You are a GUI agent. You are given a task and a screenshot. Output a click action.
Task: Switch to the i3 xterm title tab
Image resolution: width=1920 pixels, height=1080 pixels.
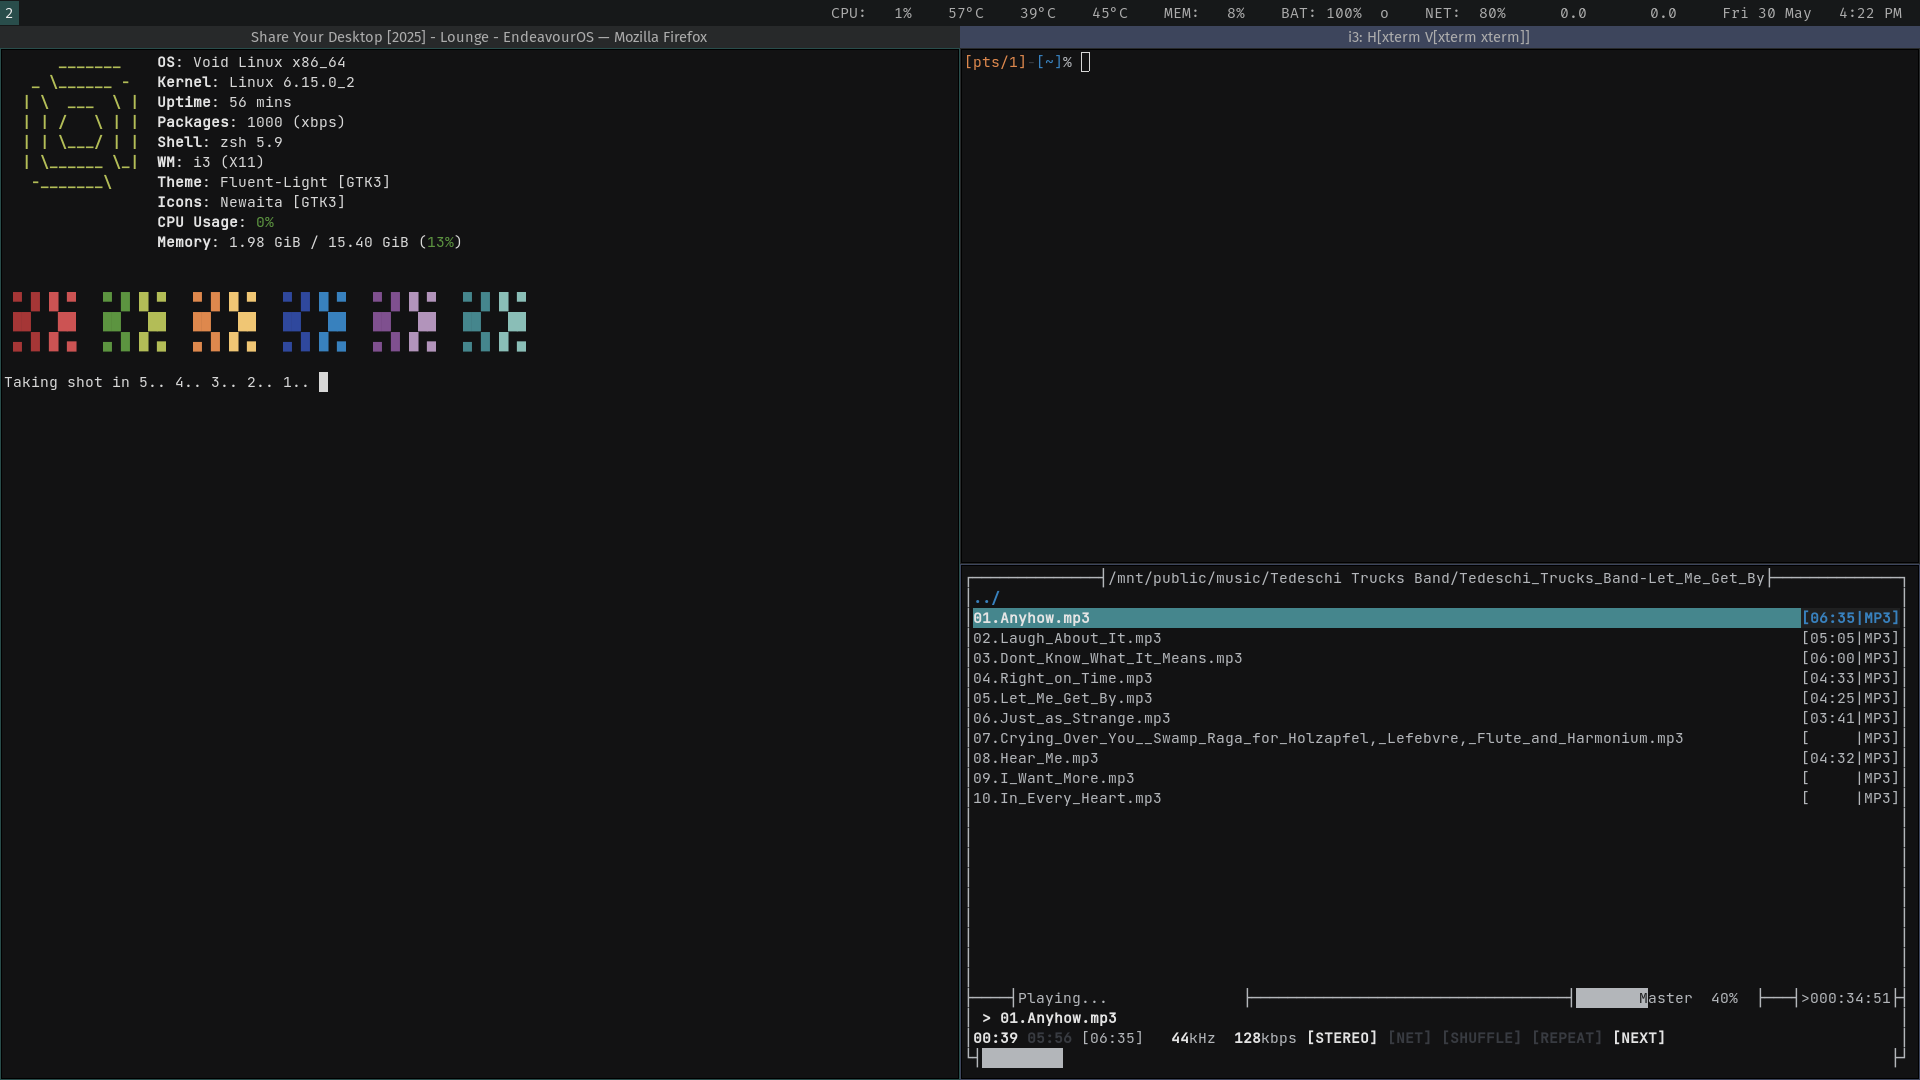(1439, 37)
